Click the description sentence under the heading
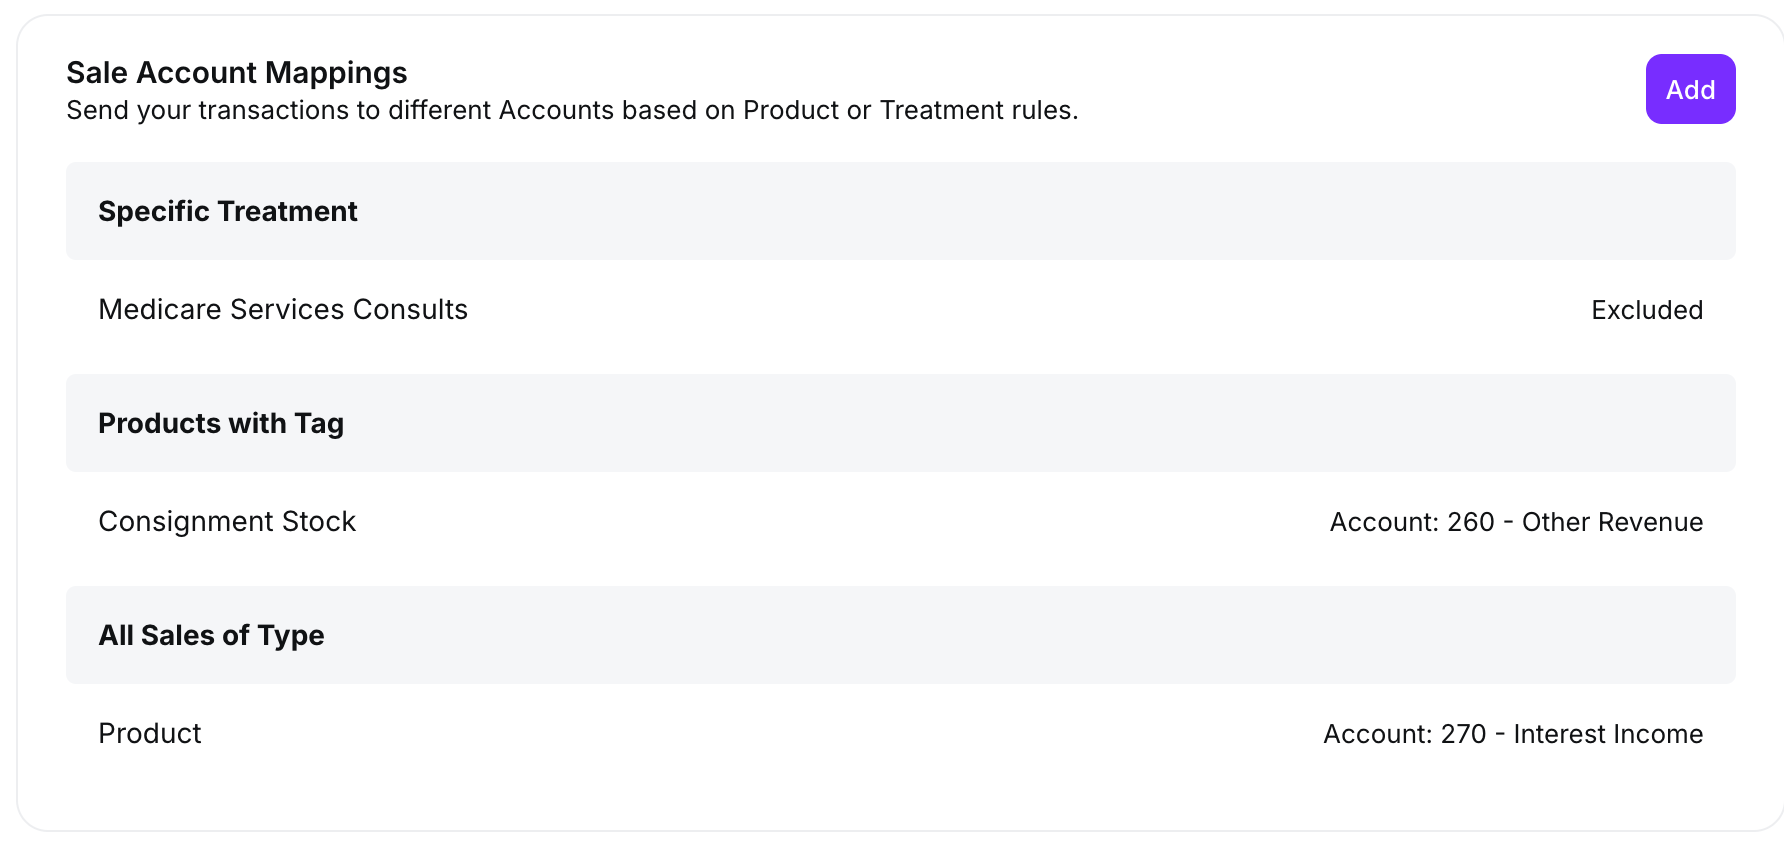Screen dimensions: 1784x854 572,110
